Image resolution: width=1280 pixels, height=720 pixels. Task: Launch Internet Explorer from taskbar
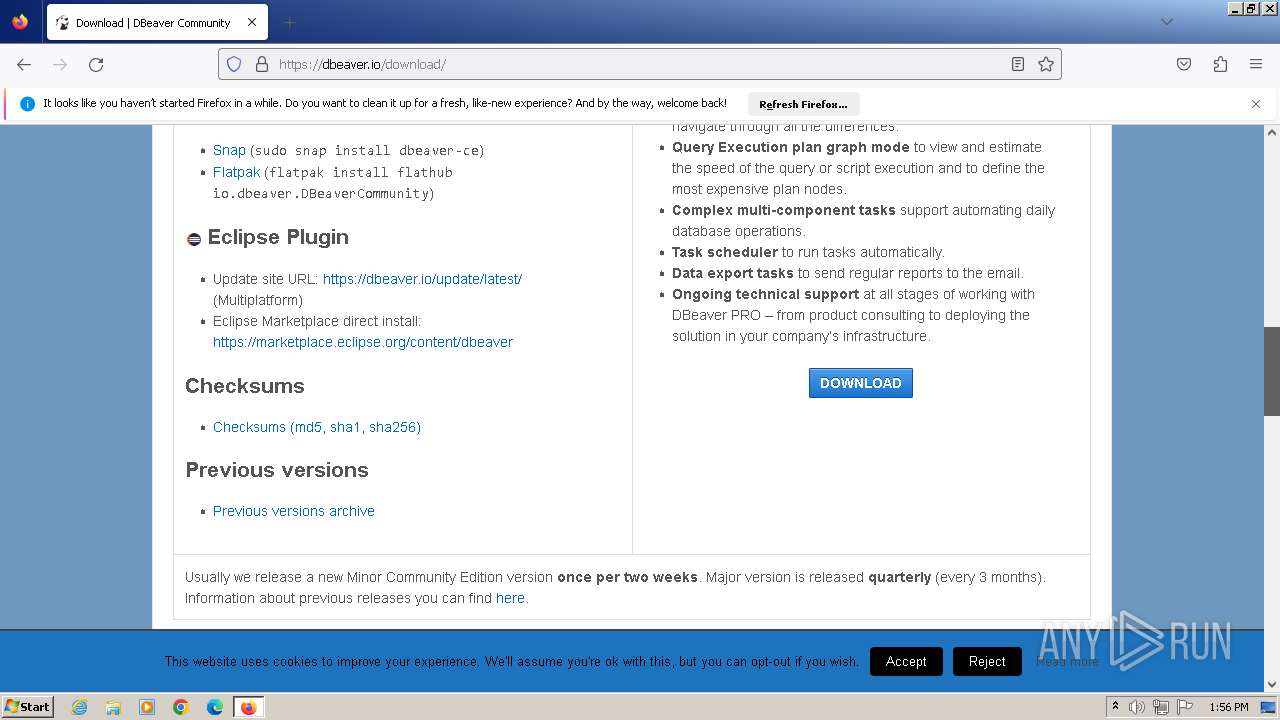[x=80, y=707]
